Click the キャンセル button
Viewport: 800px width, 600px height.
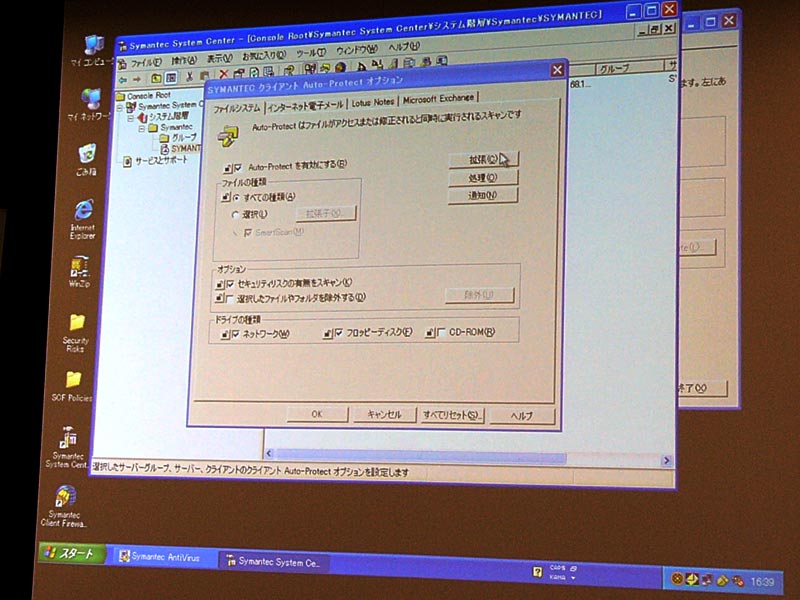(x=385, y=415)
